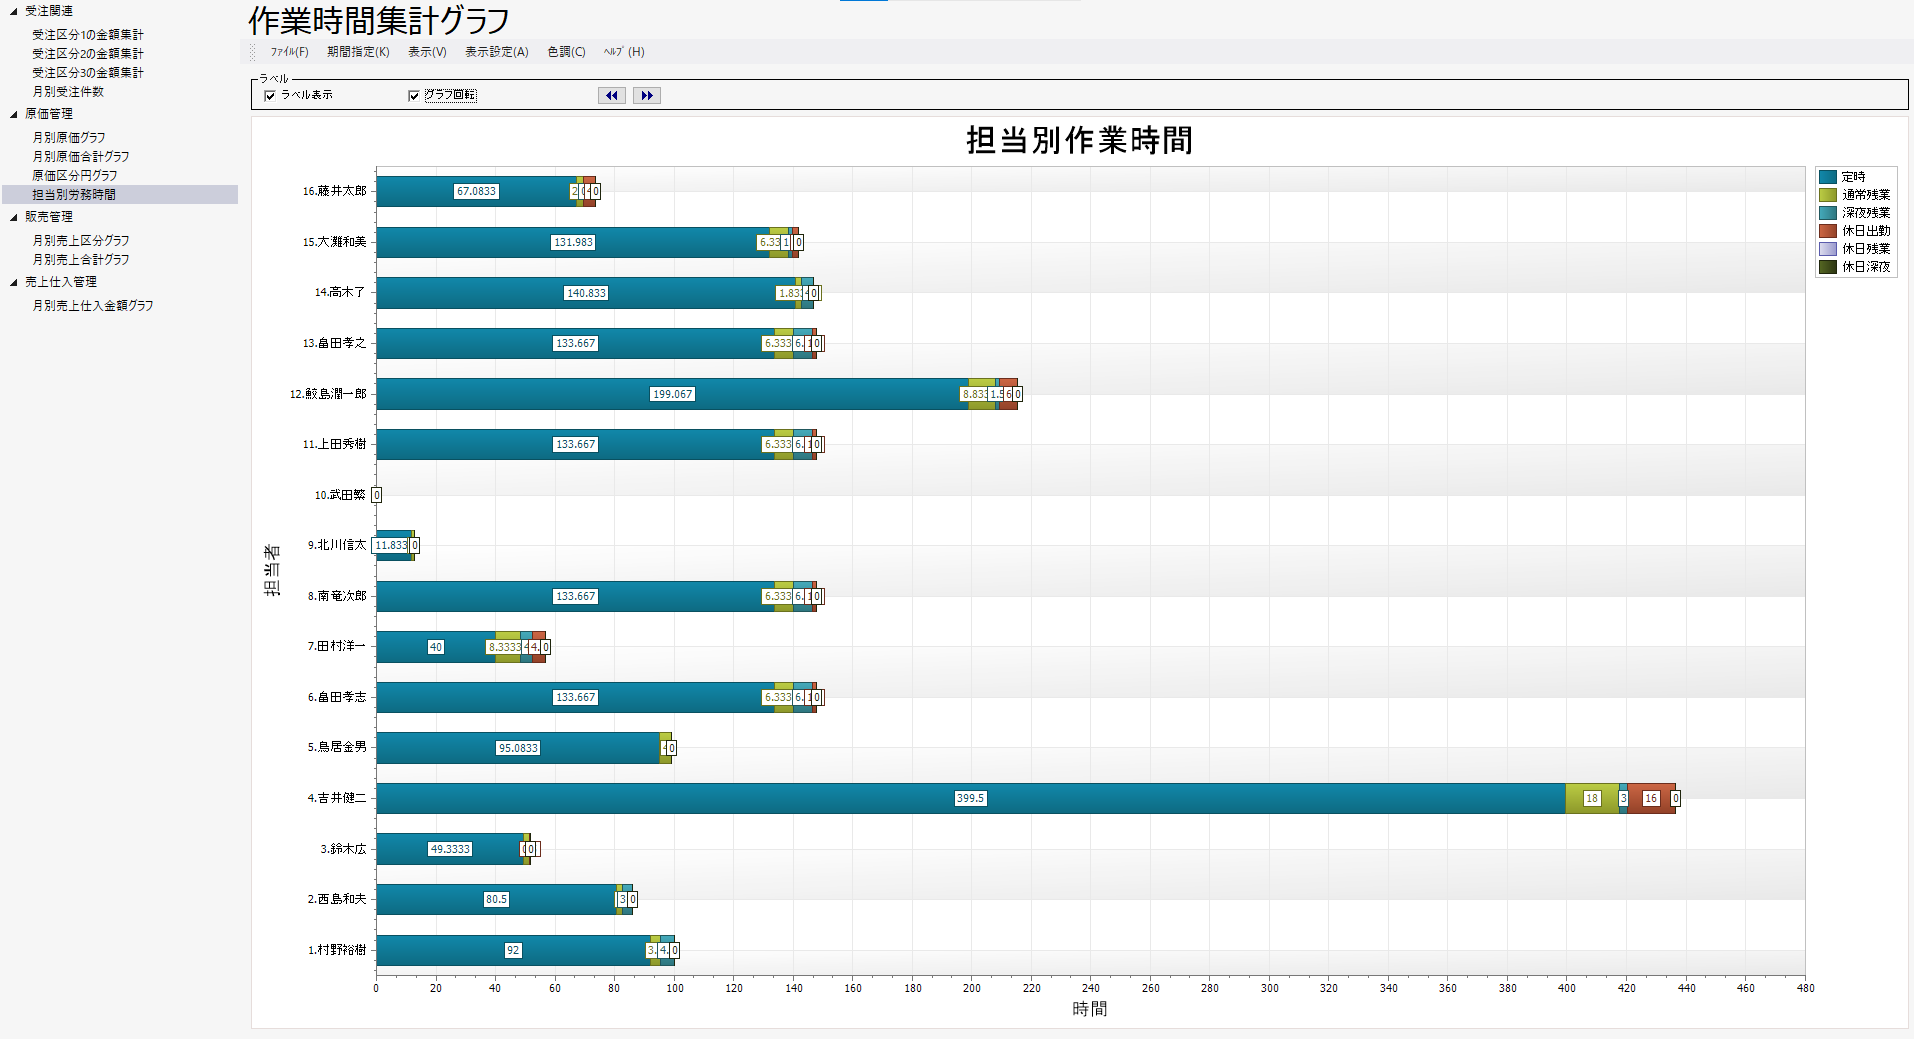Image resolution: width=1914 pixels, height=1039 pixels.
Task: Toggle the グラフ回転 checkbox
Action: [414, 96]
